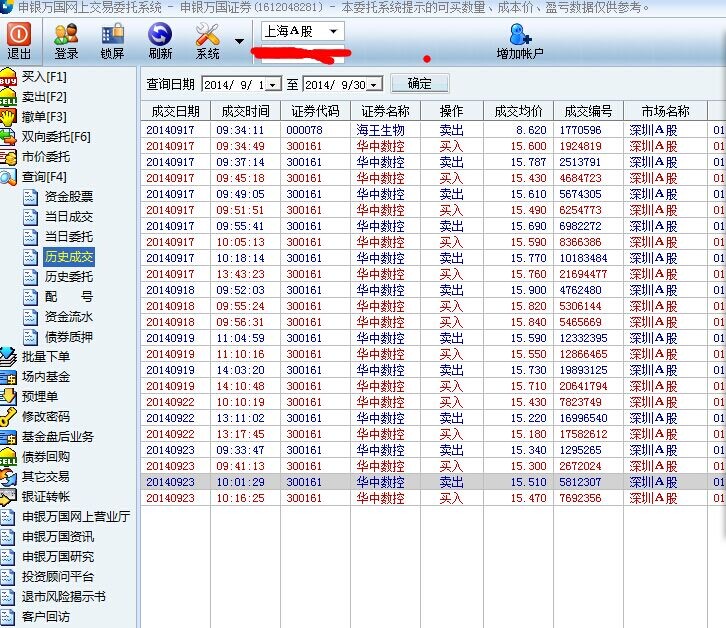Click deal number 1770596
726x628 pixels.
coord(580,130)
